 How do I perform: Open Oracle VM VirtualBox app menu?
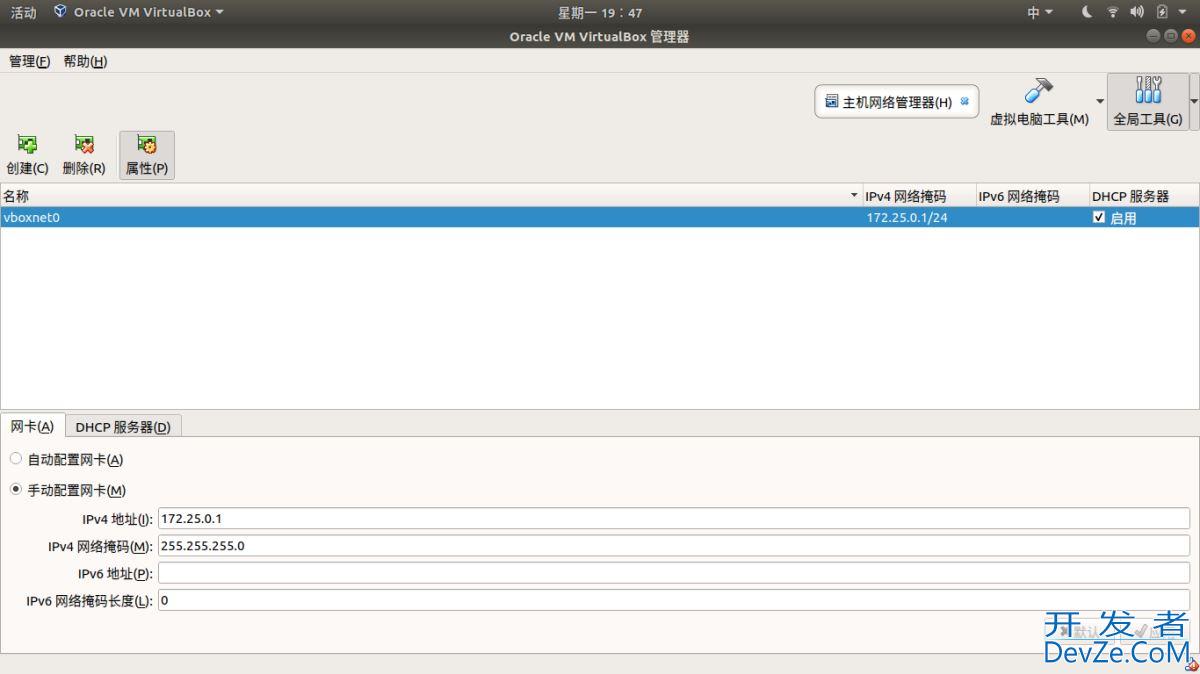pyautogui.click(x=139, y=12)
